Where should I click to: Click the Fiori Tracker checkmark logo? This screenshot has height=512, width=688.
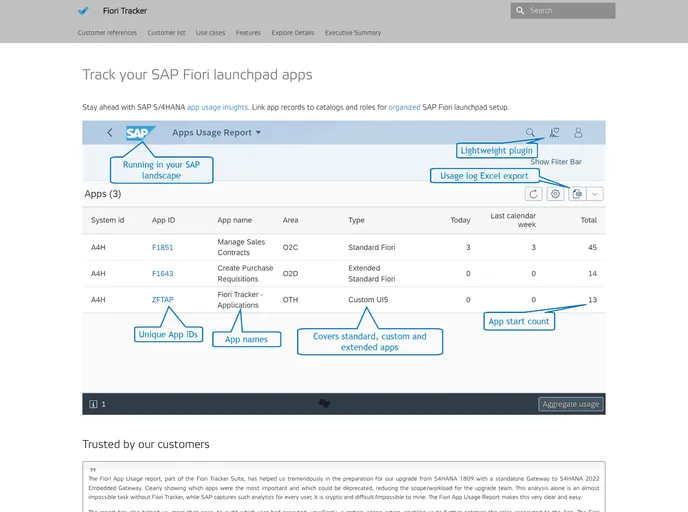tap(83, 11)
